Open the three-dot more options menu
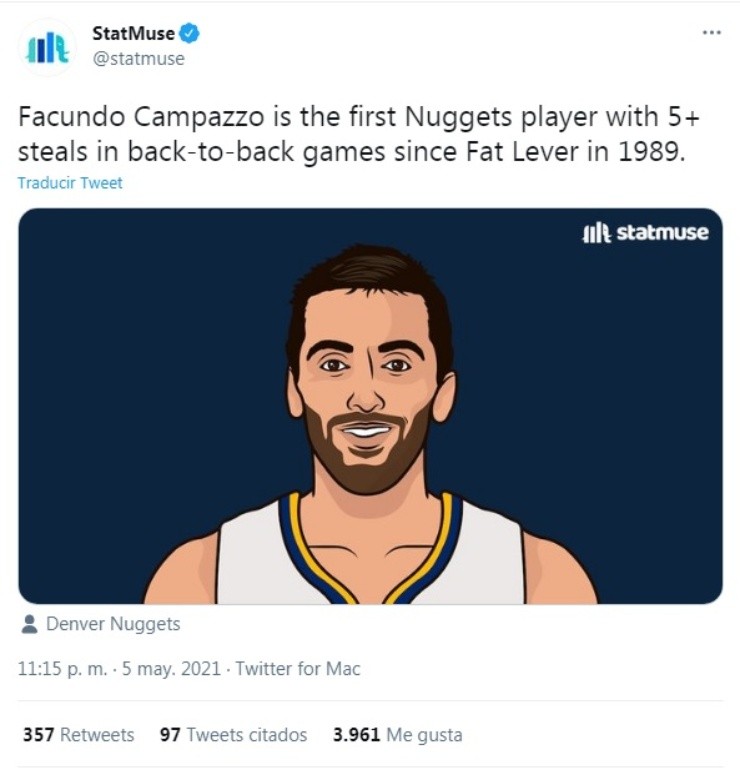This screenshot has height=775, width=740. 712,33
